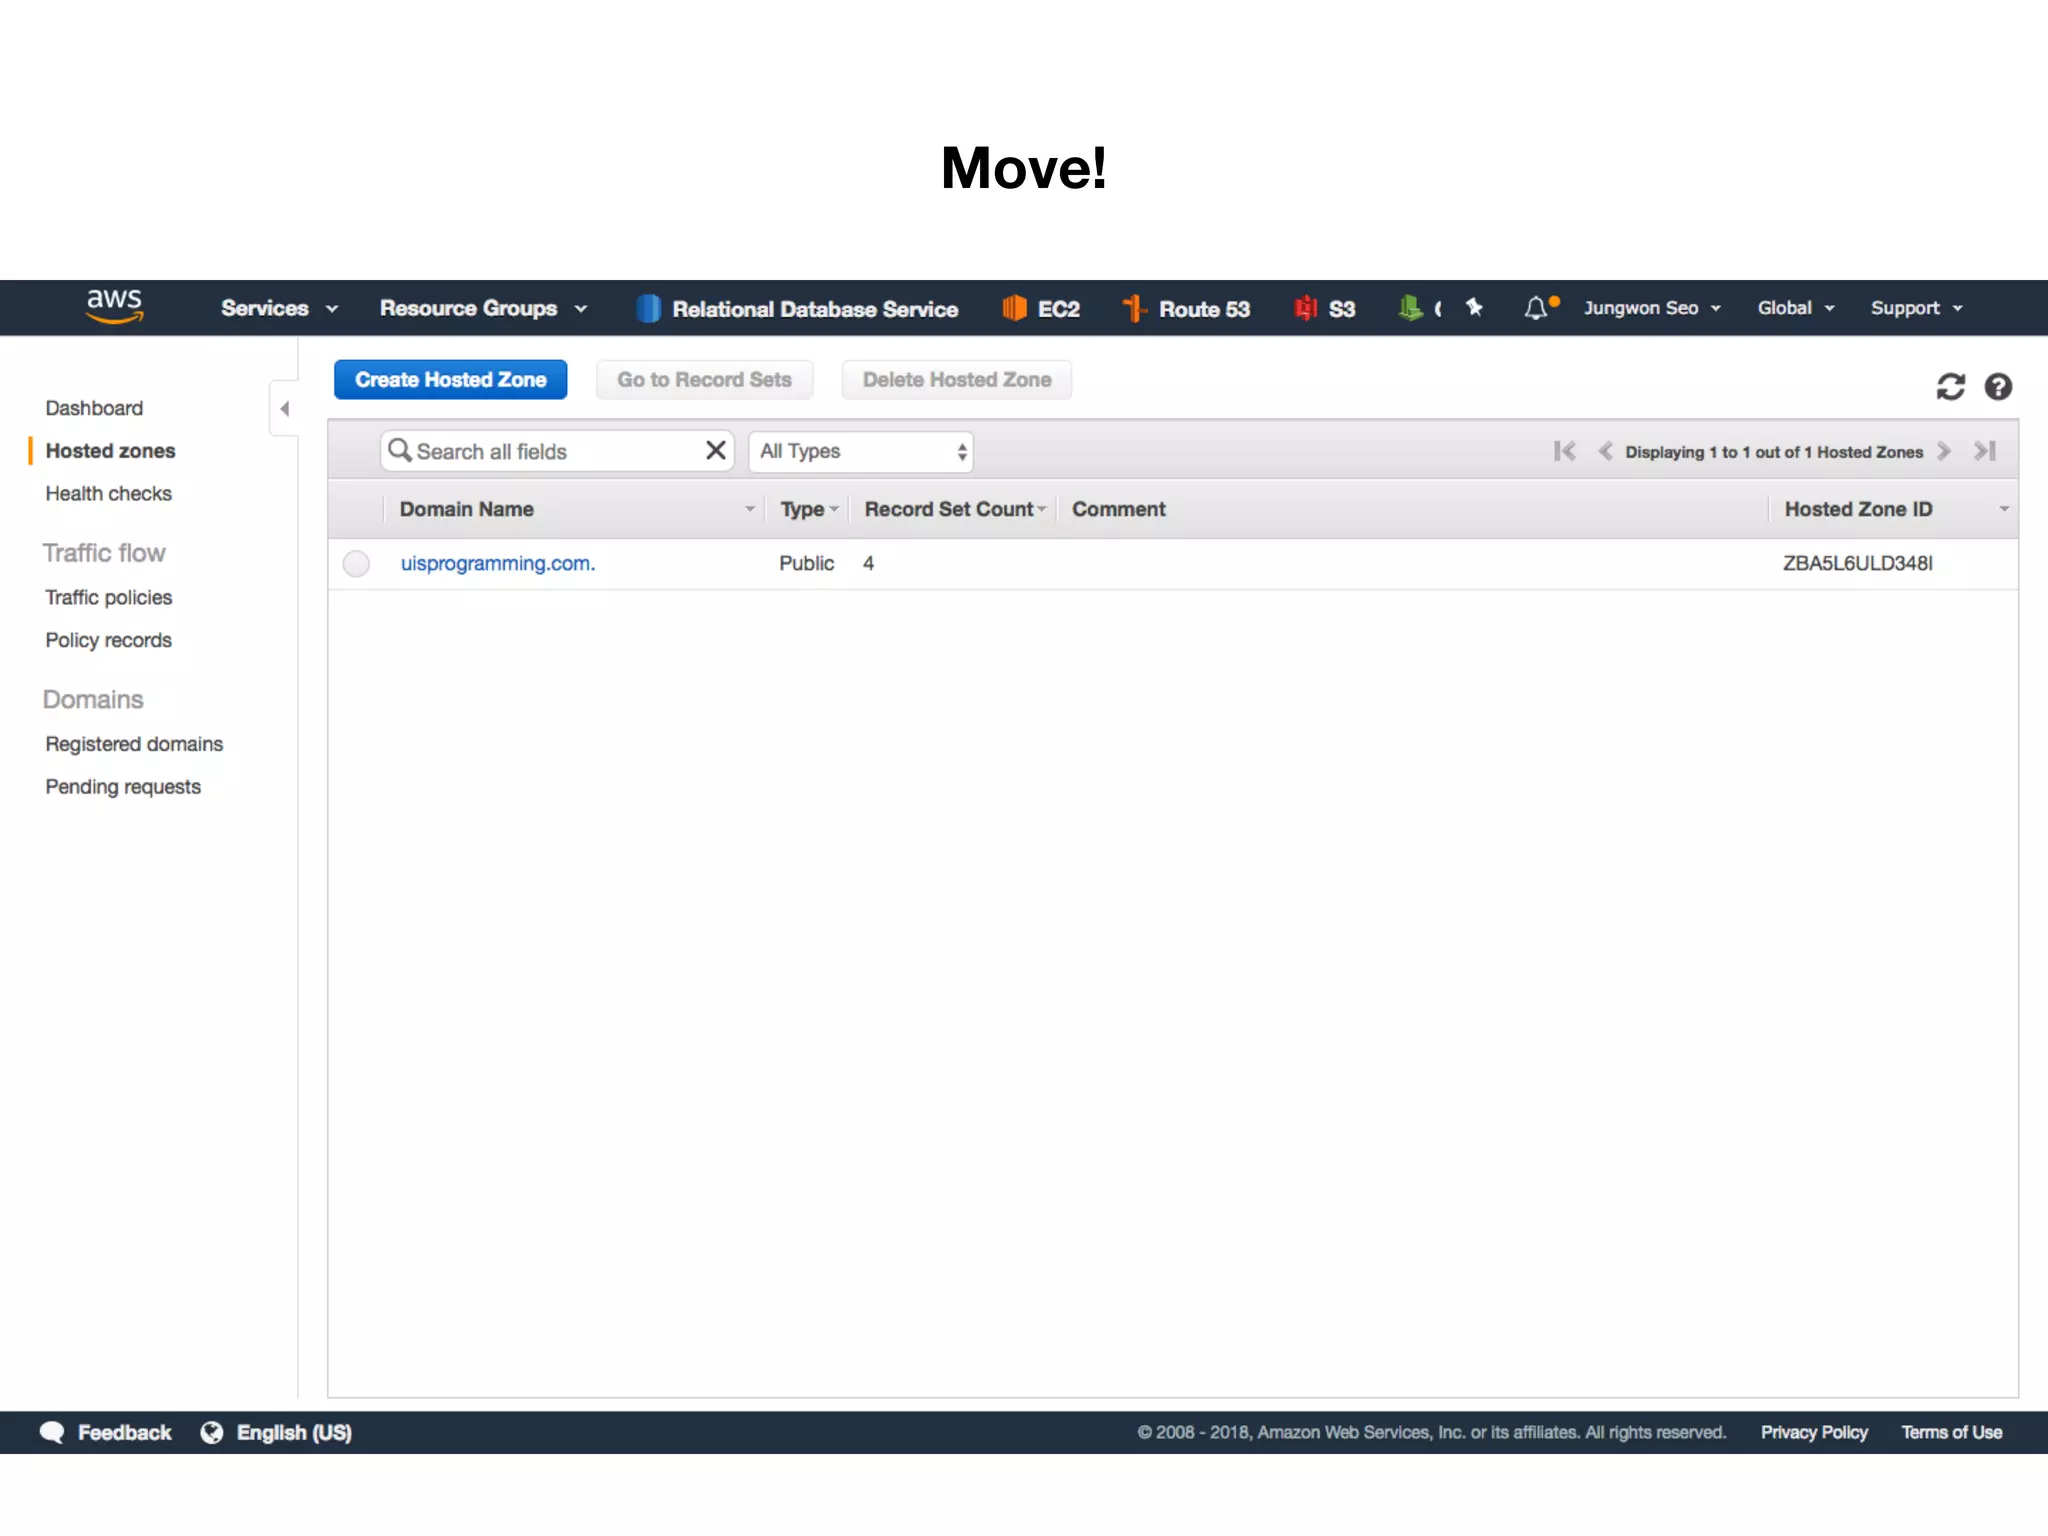Viewport: 2048px width, 1536px height.
Task: Go to Health checks in sidebar
Action: [x=108, y=494]
